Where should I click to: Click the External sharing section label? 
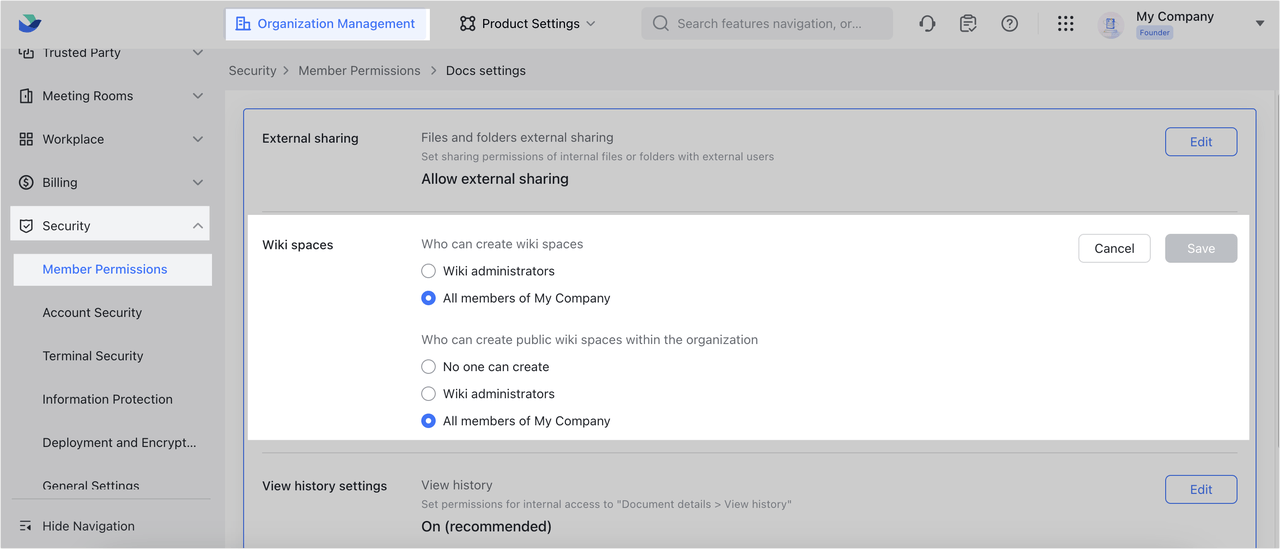pyautogui.click(x=310, y=139)
